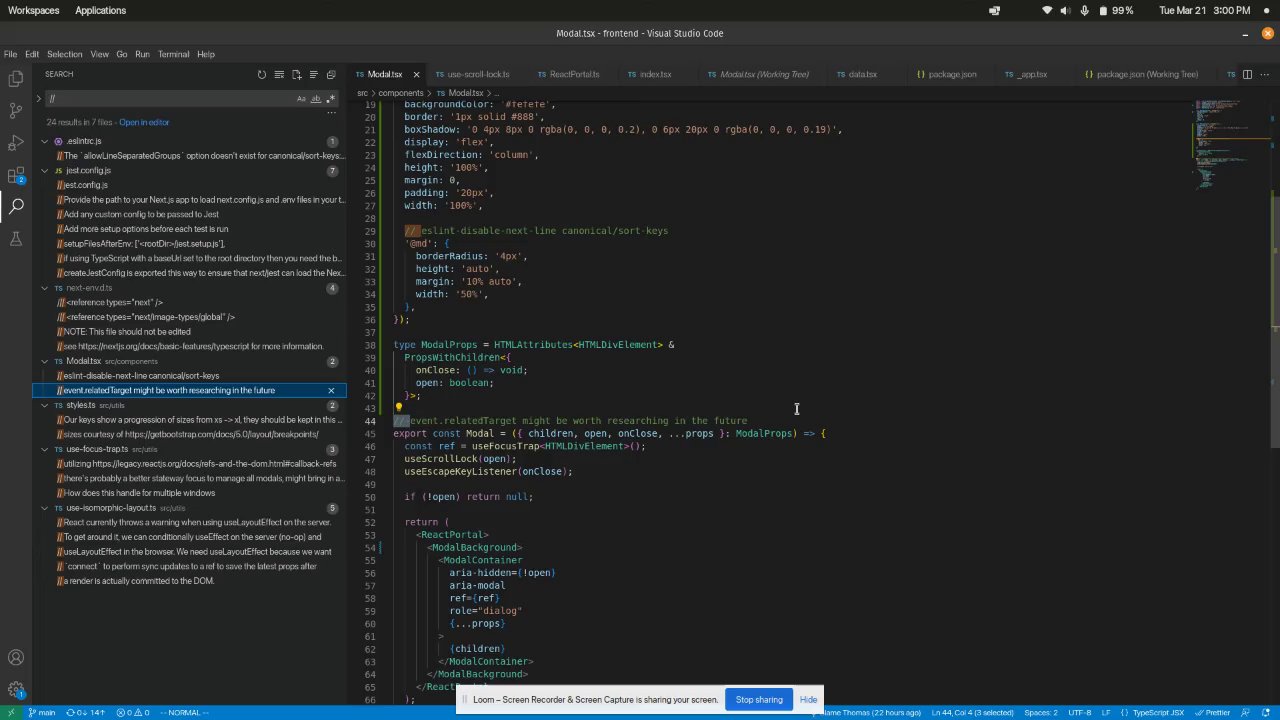Collapse the jest.config.js search results

click(44, 171)
